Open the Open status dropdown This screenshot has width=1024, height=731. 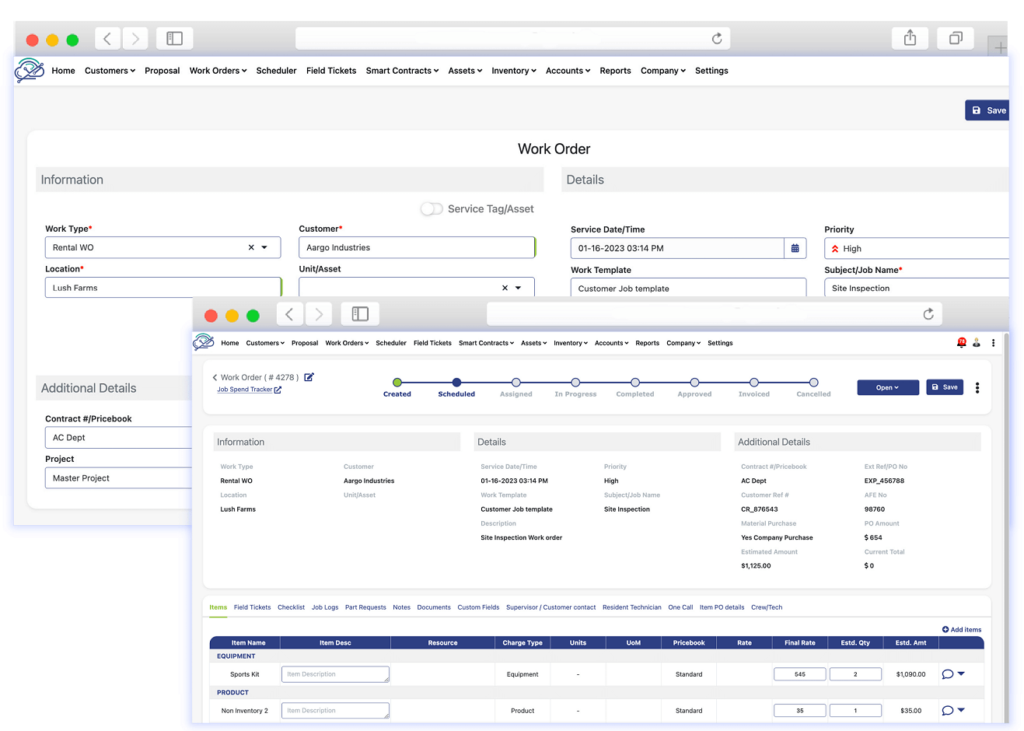tap(887, 387)
